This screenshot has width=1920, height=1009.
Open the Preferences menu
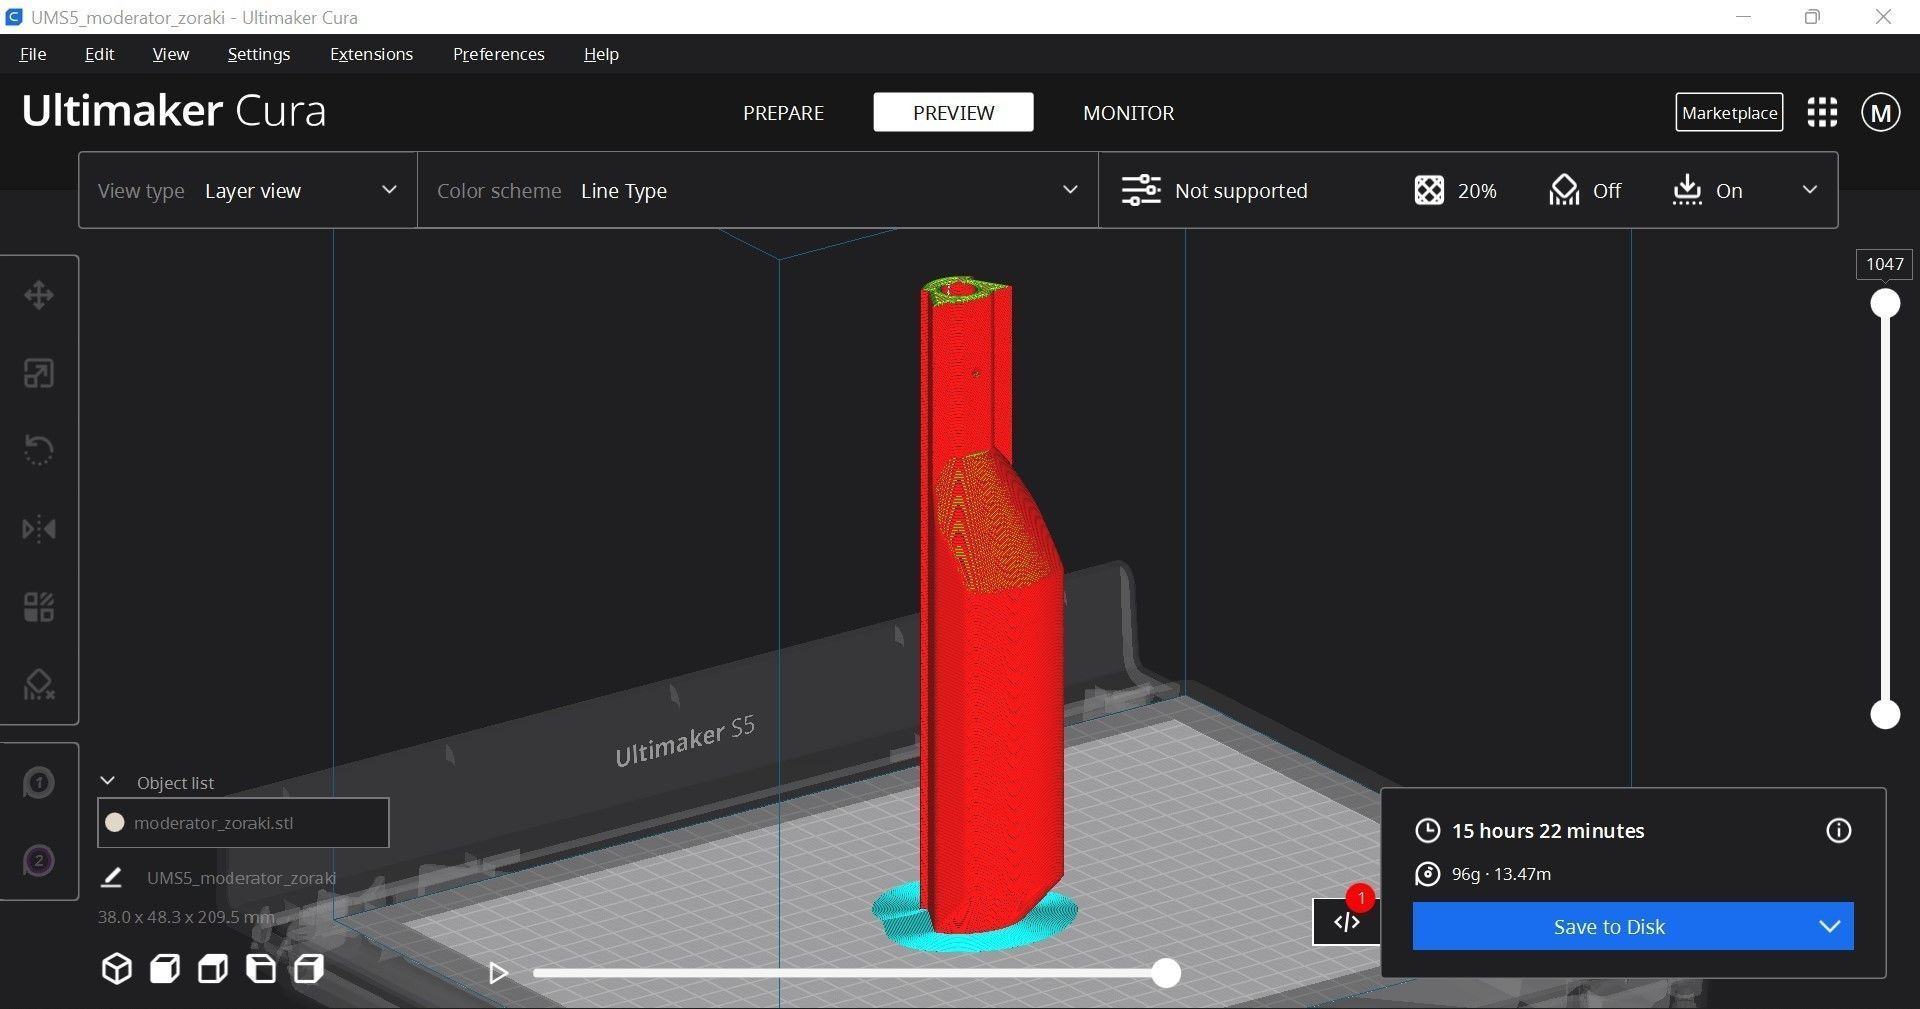tap(498, 54)
